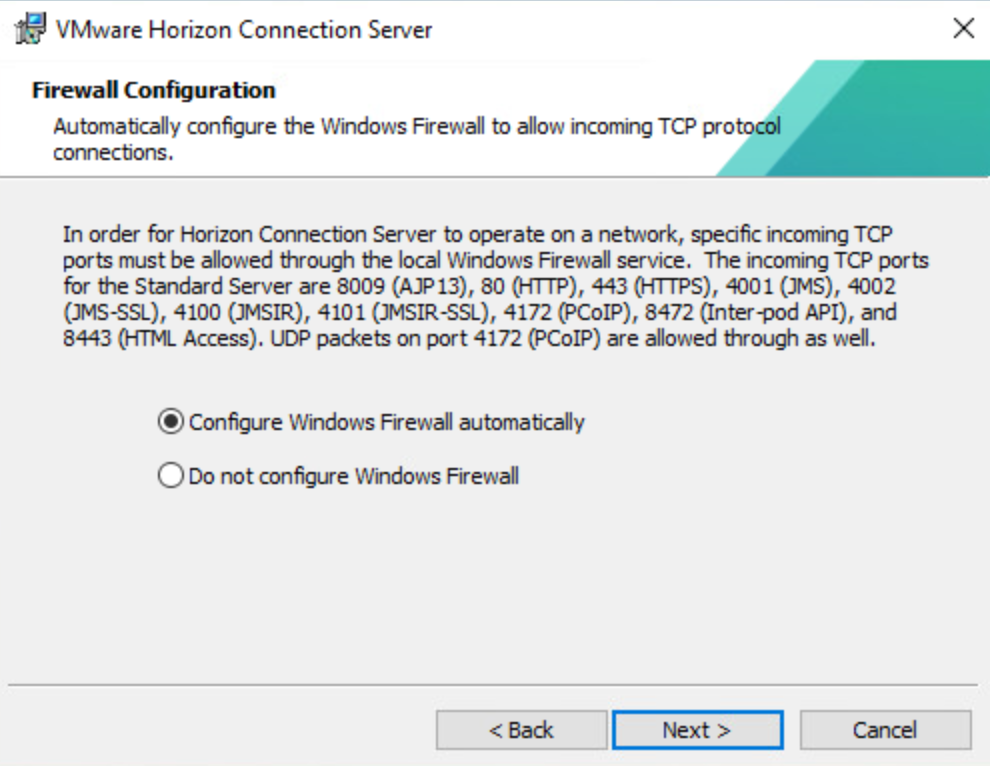Click the VMware installer icon in title bar

click(32, 29)
